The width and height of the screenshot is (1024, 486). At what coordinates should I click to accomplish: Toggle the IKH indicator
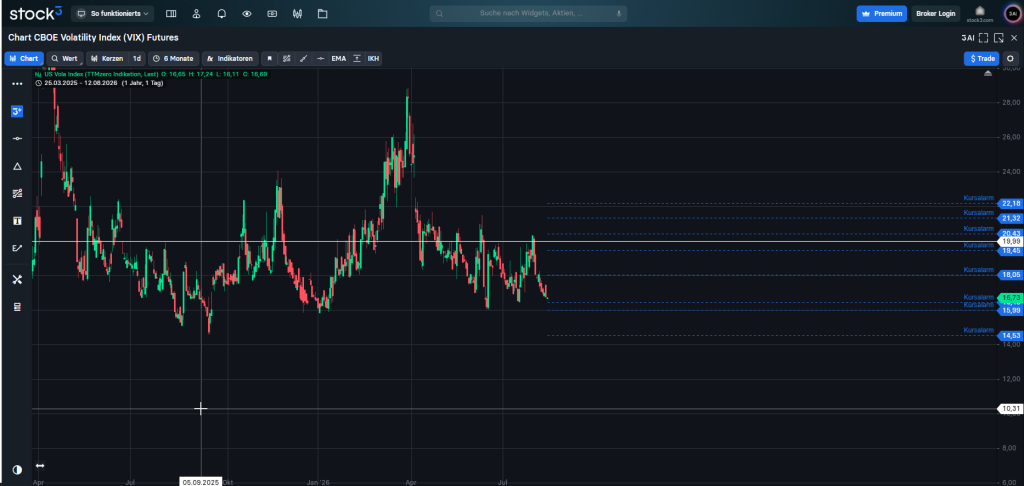373,58
